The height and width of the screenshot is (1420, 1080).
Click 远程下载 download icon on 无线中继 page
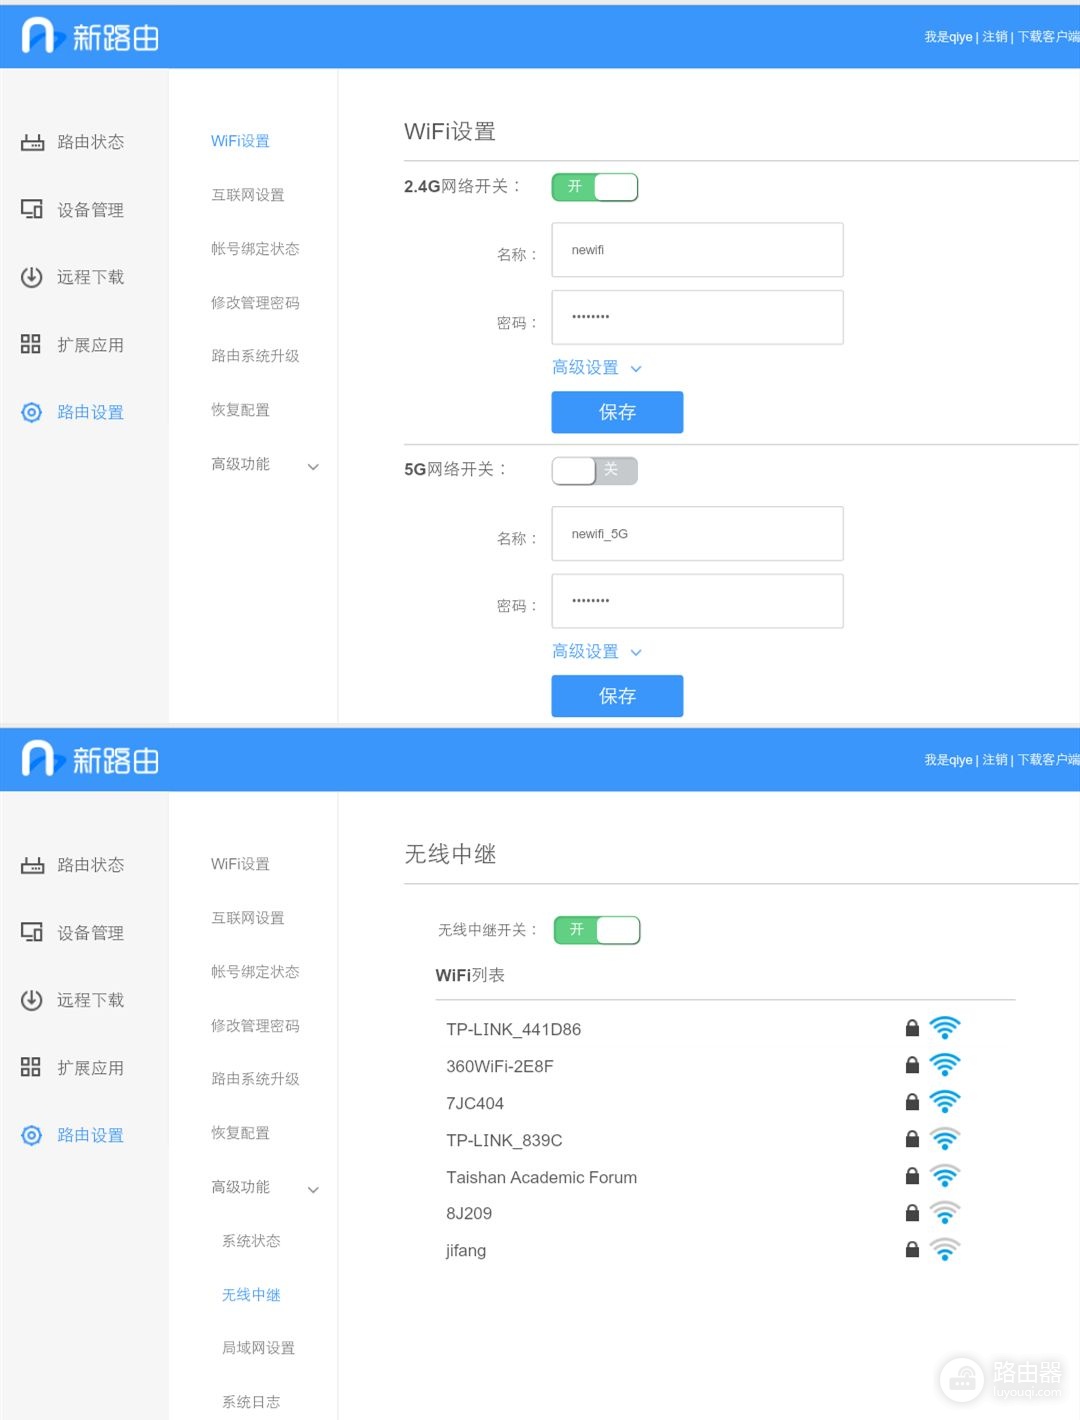coord(32,1000)
